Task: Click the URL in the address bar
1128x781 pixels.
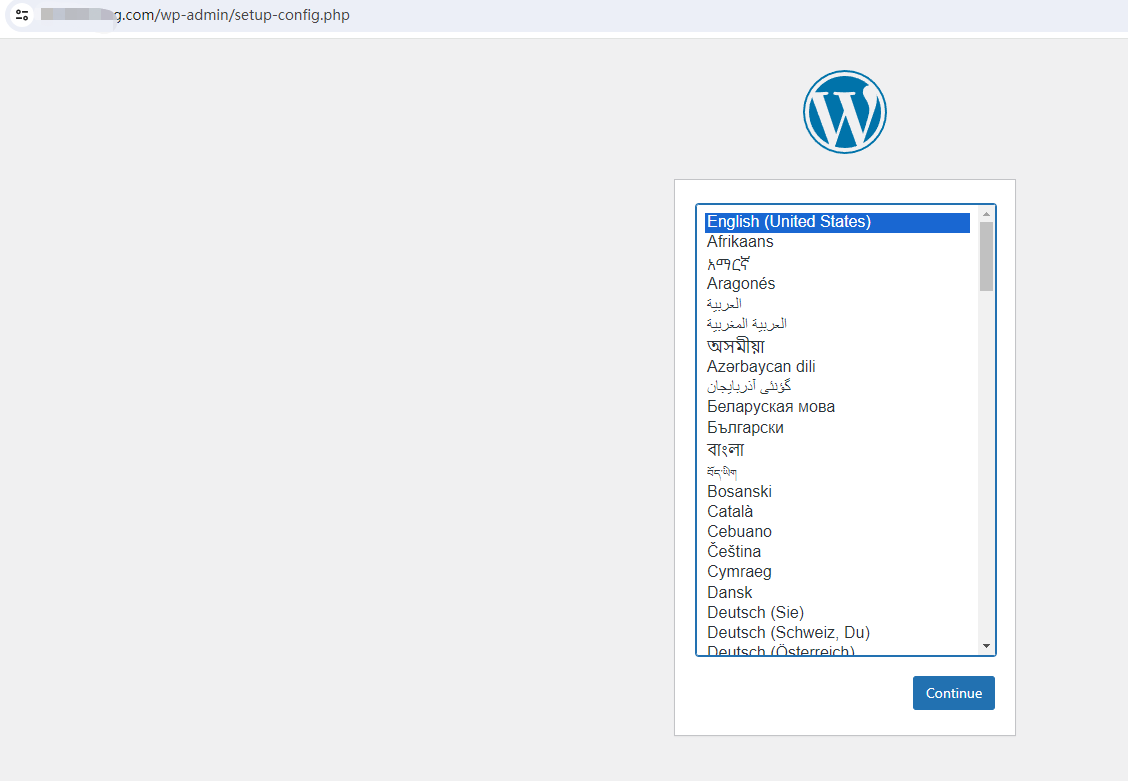Action: point(195,15)
